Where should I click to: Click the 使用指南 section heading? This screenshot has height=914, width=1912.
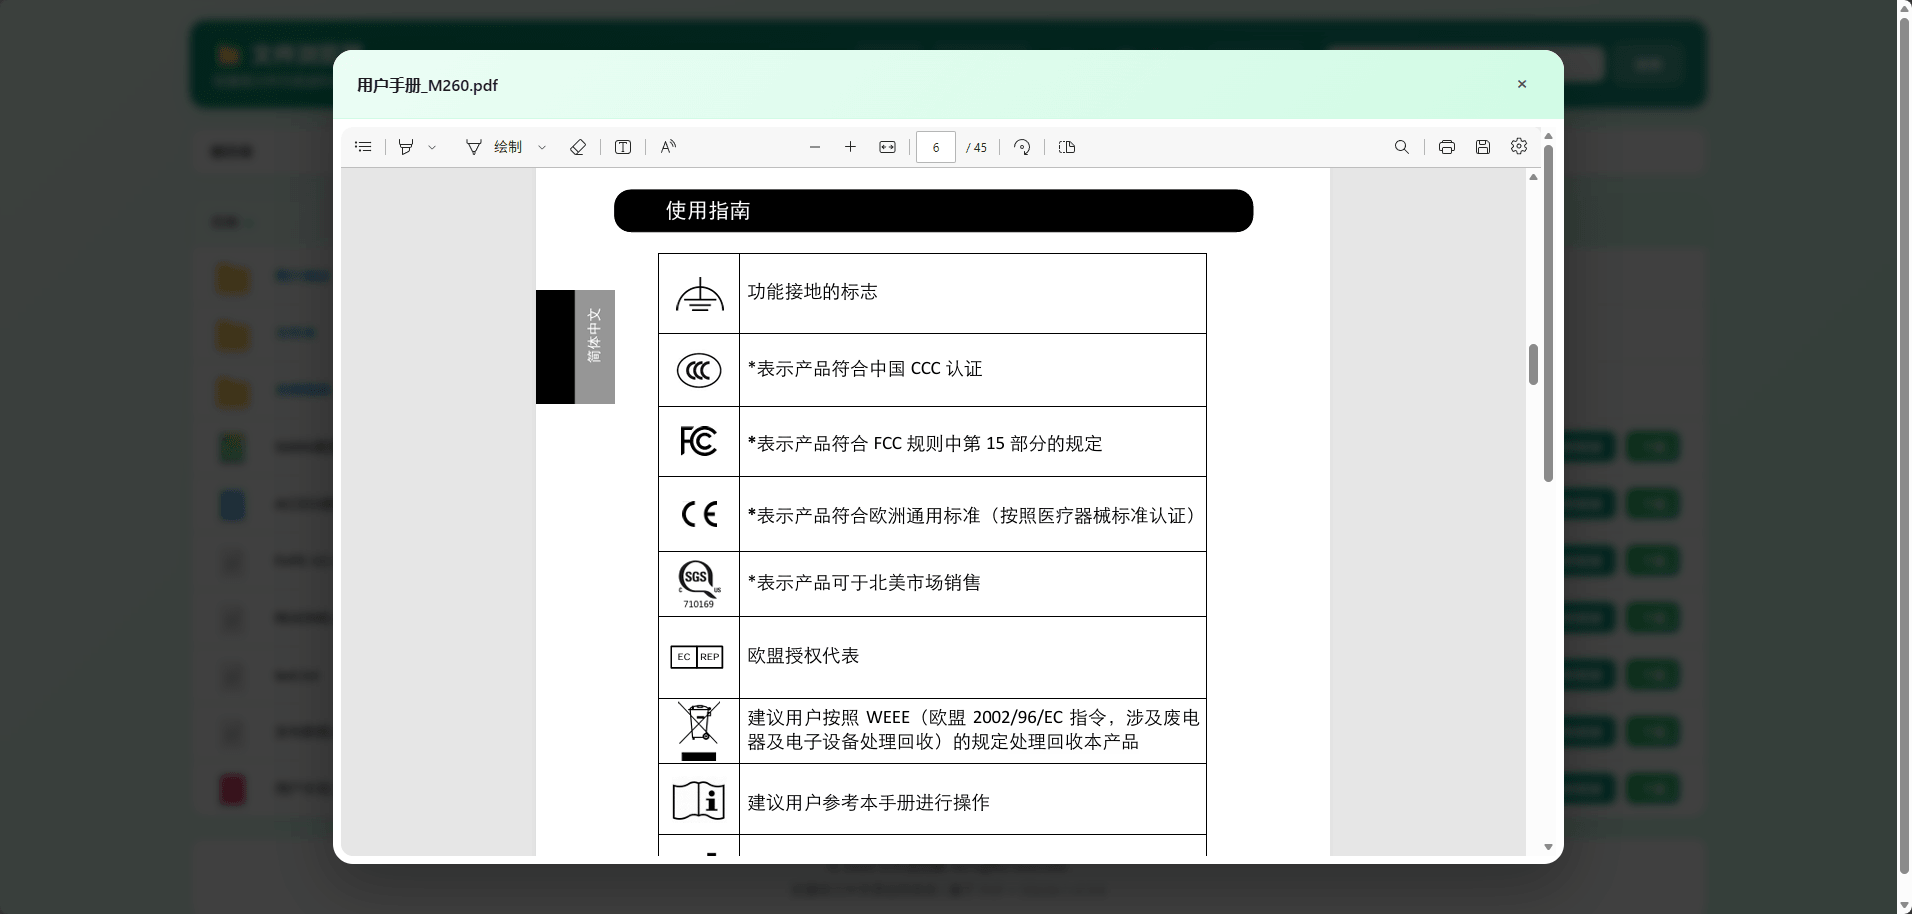pos(708,211)
